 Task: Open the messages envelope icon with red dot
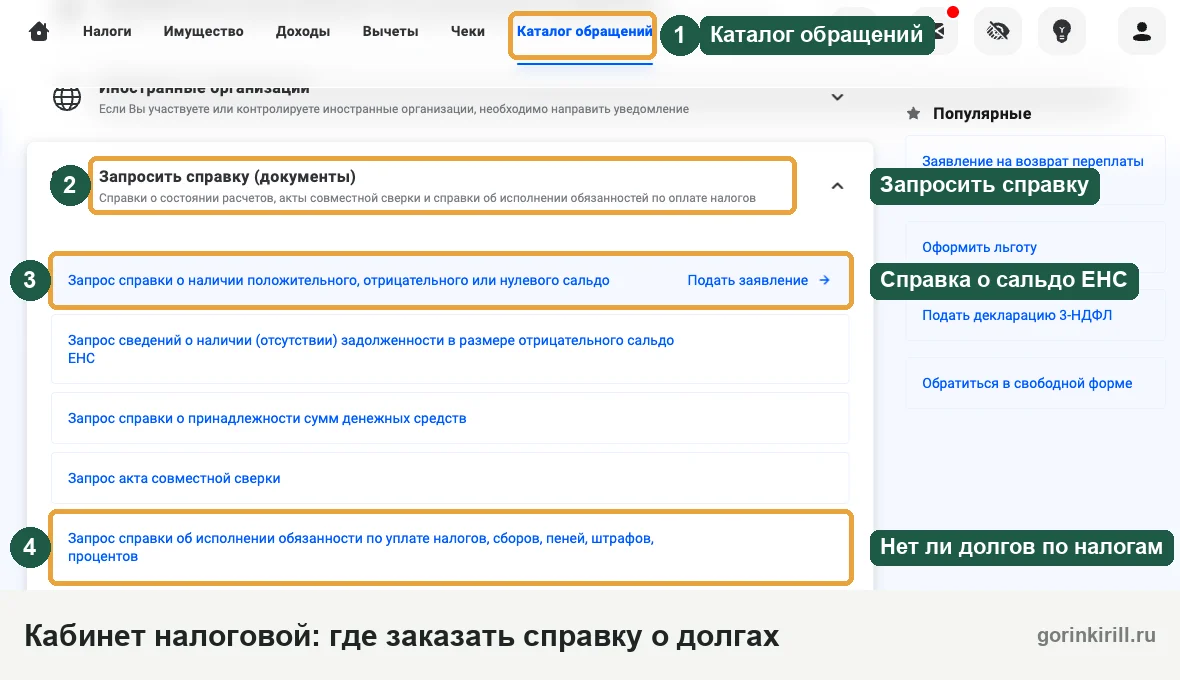(x=940, y=30)
